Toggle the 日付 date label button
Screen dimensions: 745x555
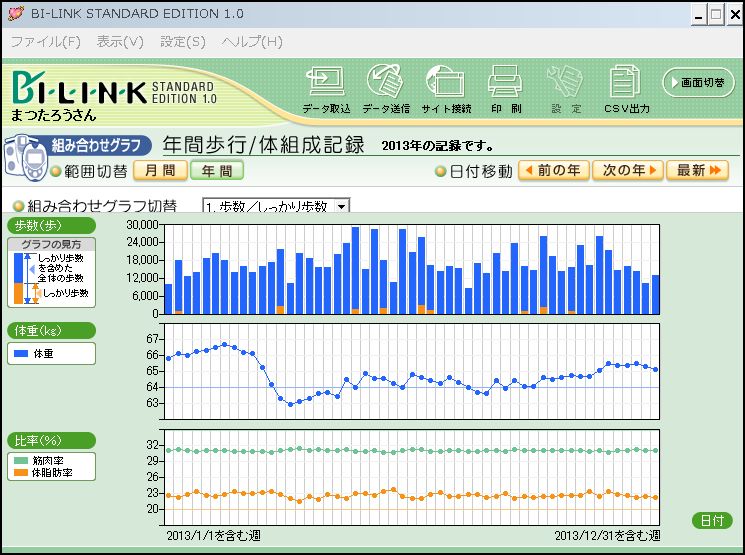(x=712, y=520)
